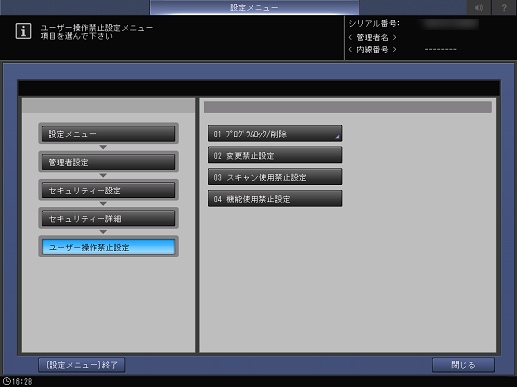517x387 pixels.
Task: Go back to 設定メニュー breadcrumb button
Action: [109, 134]
